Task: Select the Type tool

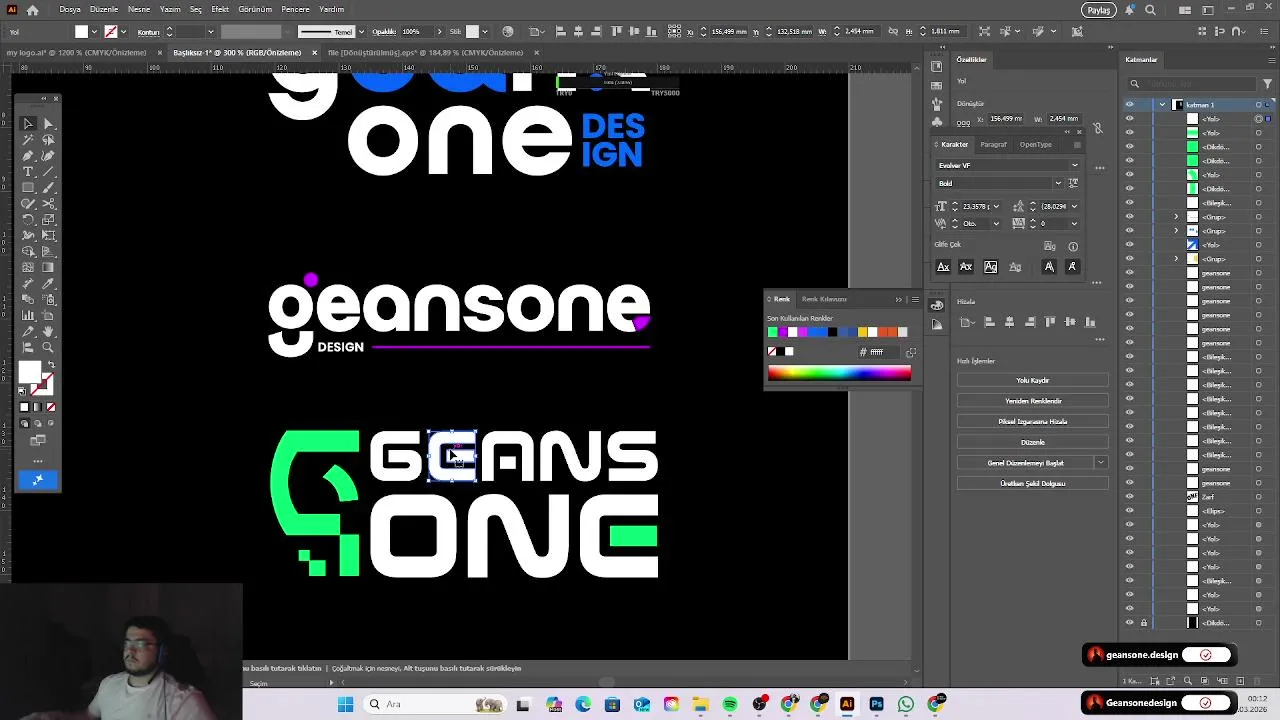Action: pos(28,172)
